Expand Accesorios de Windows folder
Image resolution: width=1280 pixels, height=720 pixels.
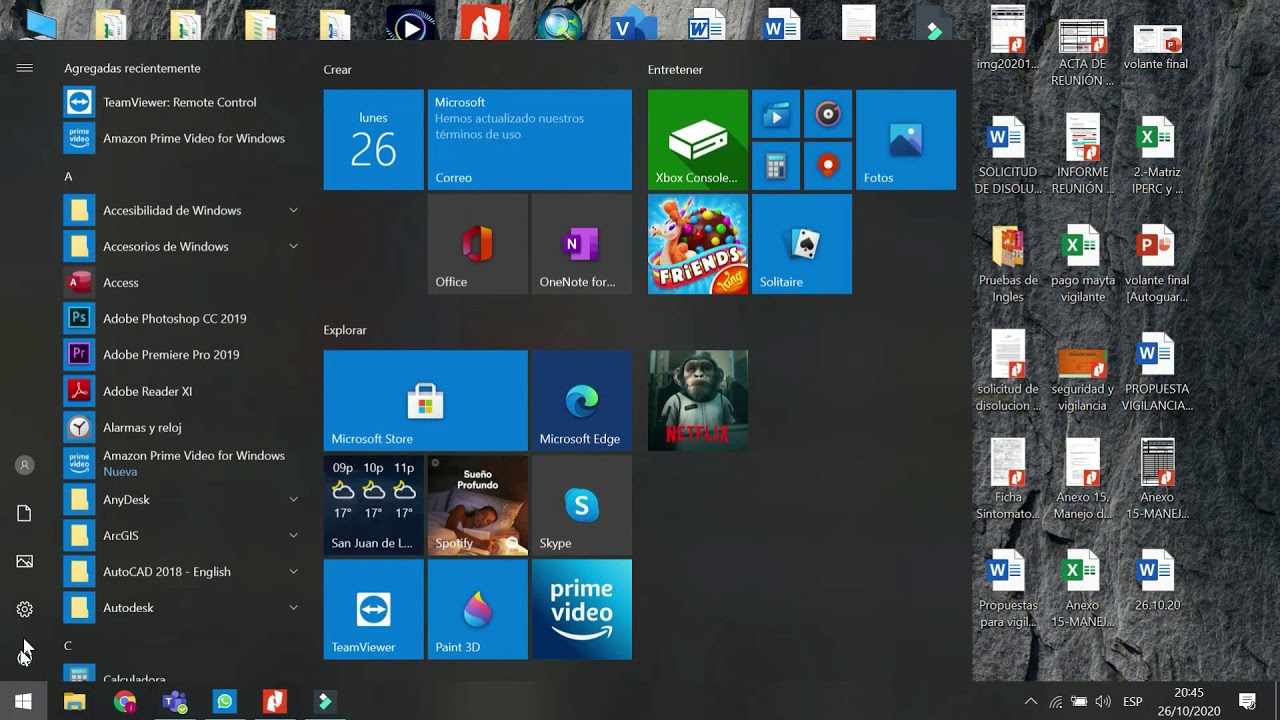[182, 246]
